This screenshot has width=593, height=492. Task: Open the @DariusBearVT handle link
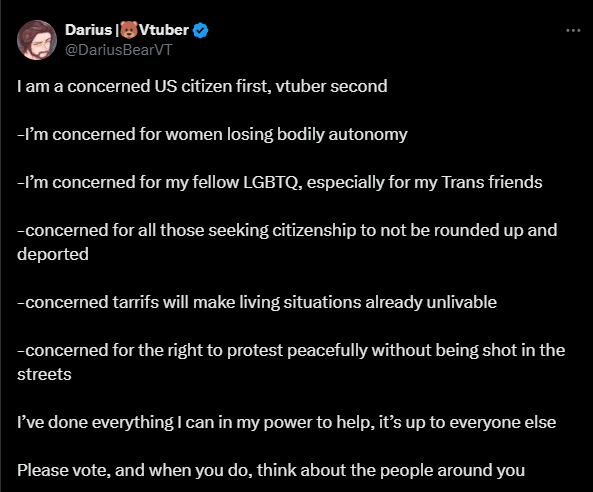point(119,50)
